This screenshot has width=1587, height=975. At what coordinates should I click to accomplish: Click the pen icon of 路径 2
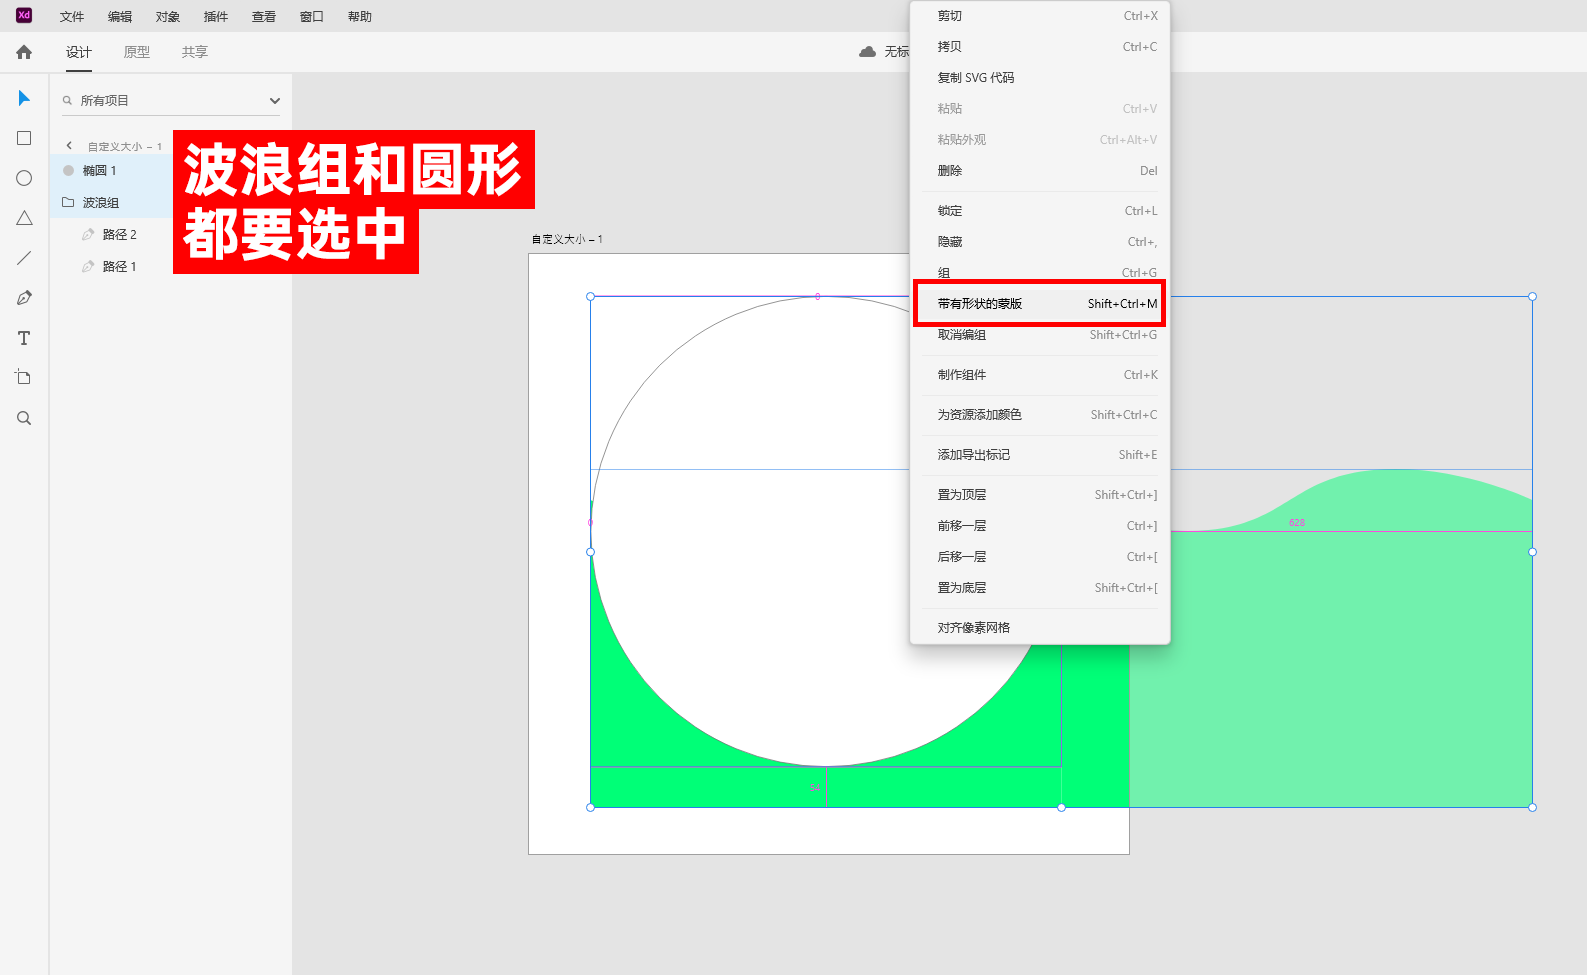point(88,234)
